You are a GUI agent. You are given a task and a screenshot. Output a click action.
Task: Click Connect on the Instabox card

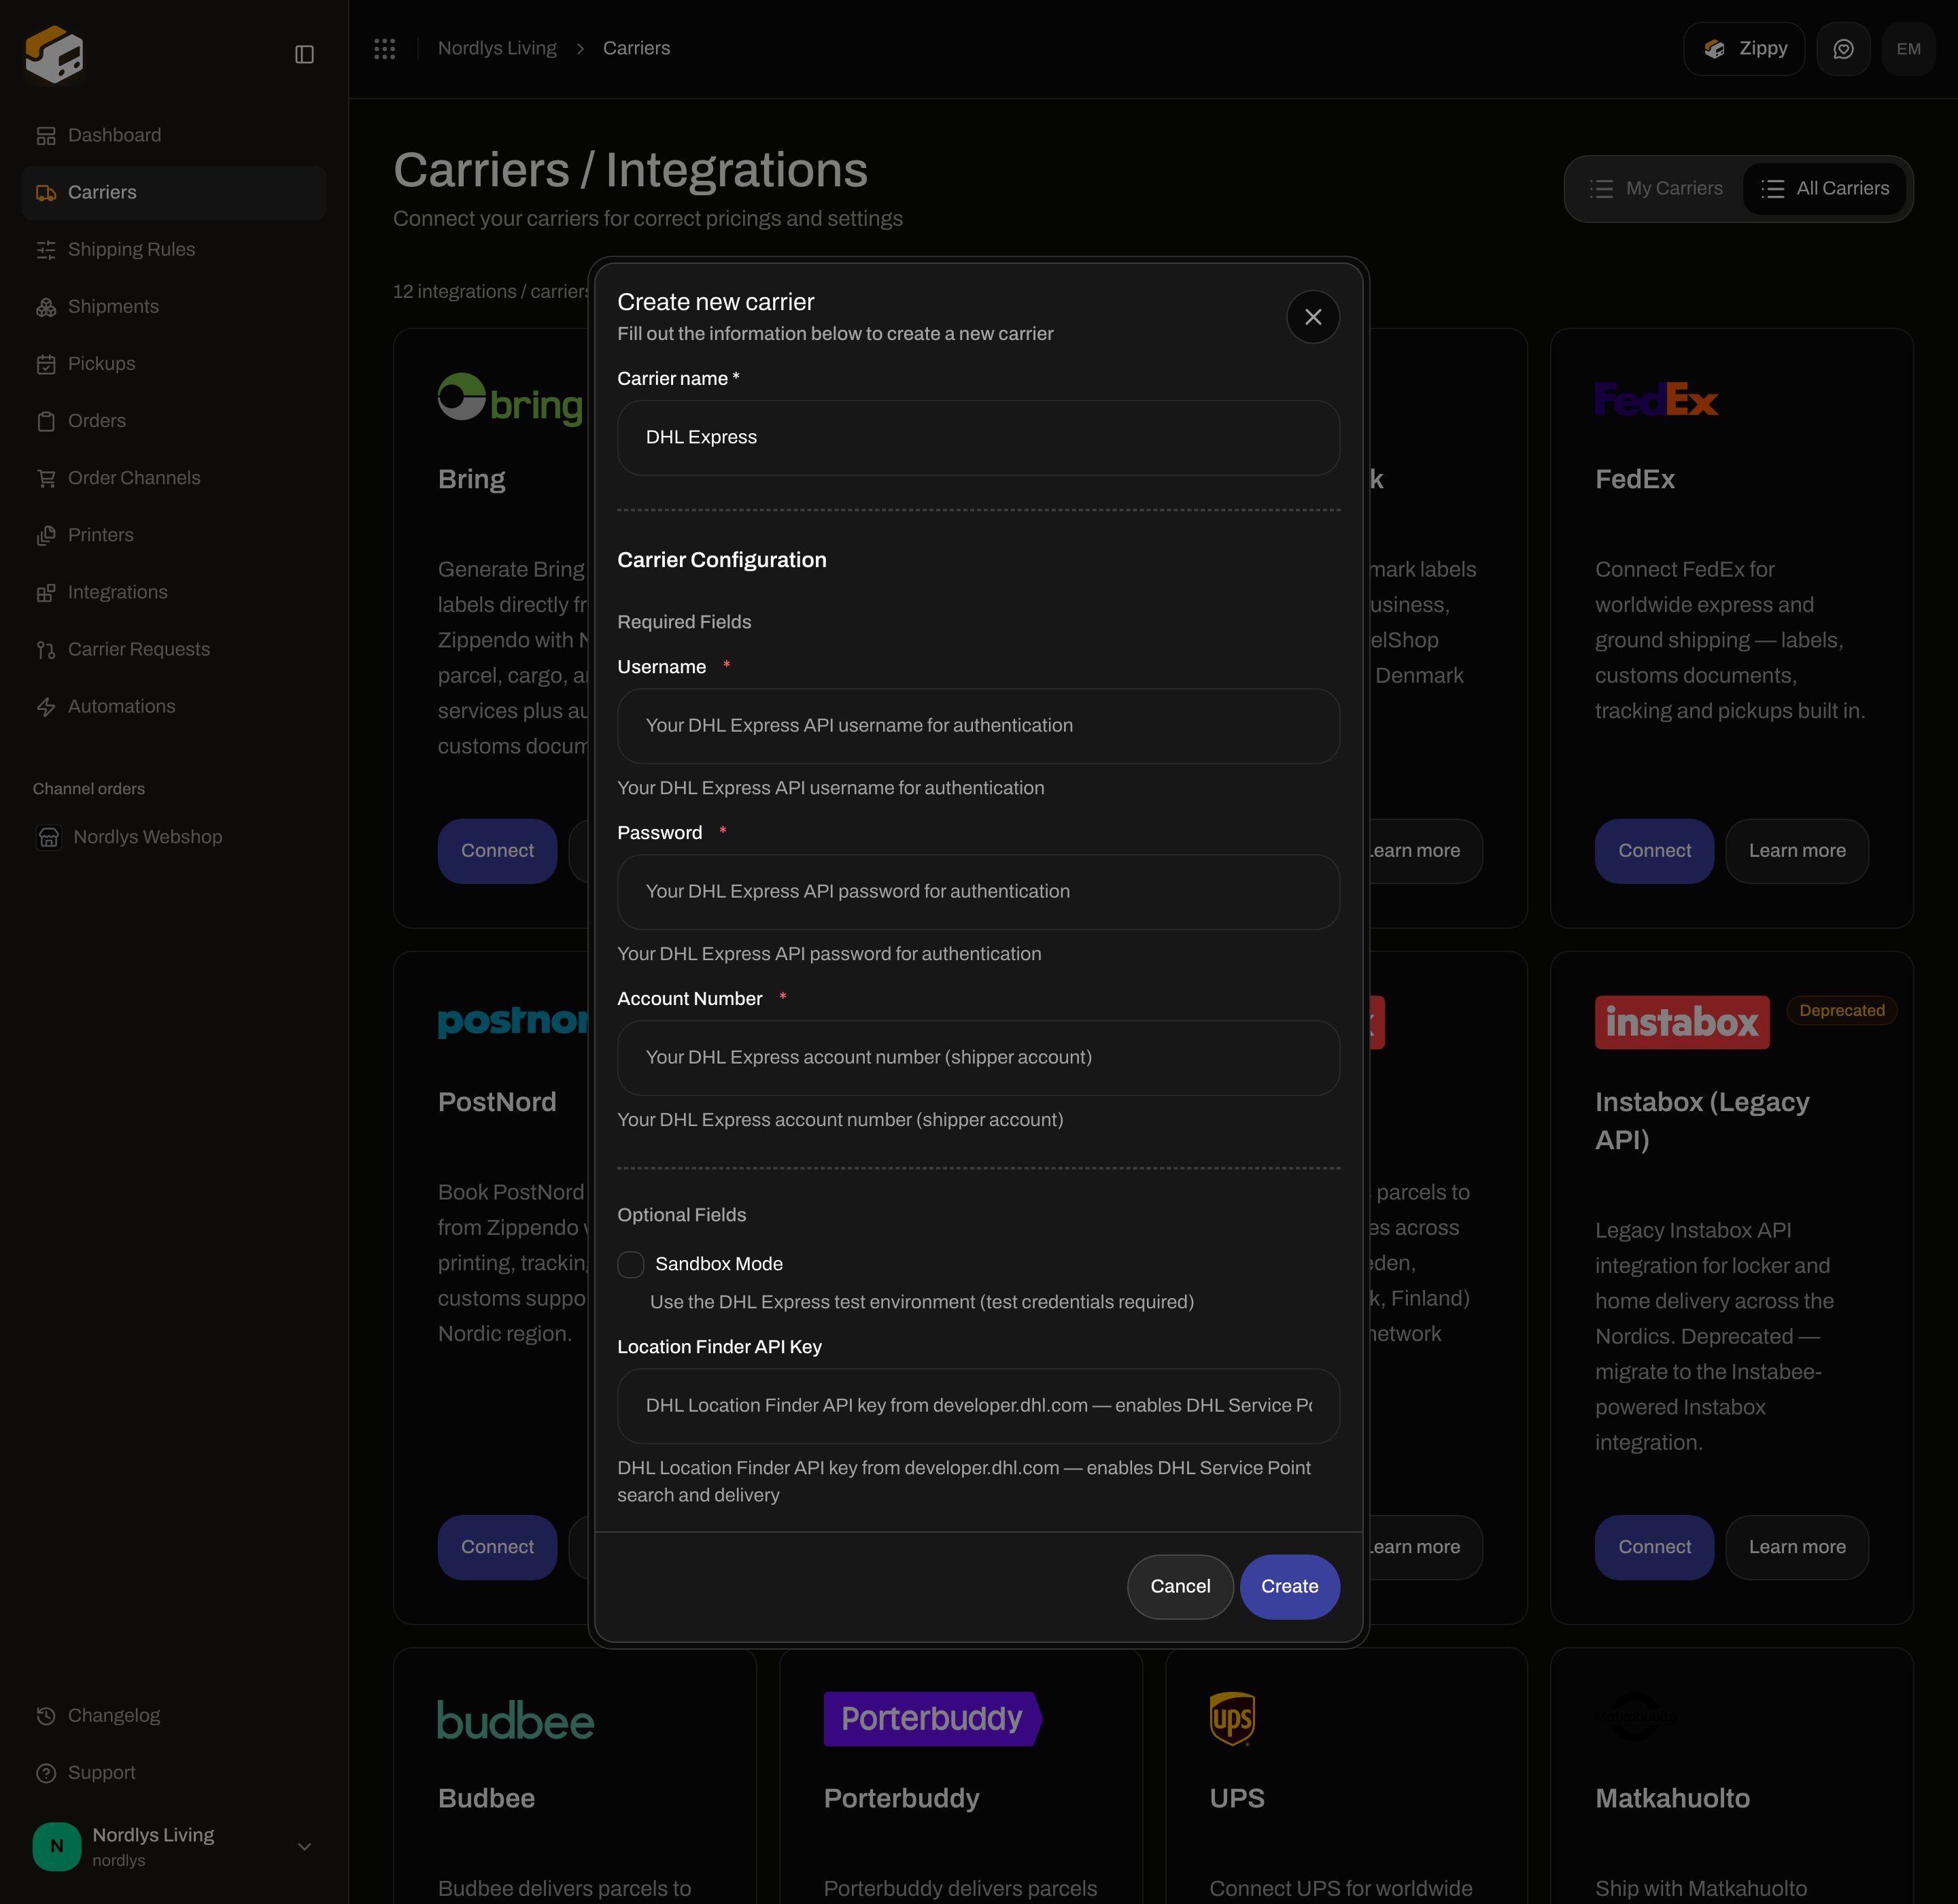click(1654, 1547)
